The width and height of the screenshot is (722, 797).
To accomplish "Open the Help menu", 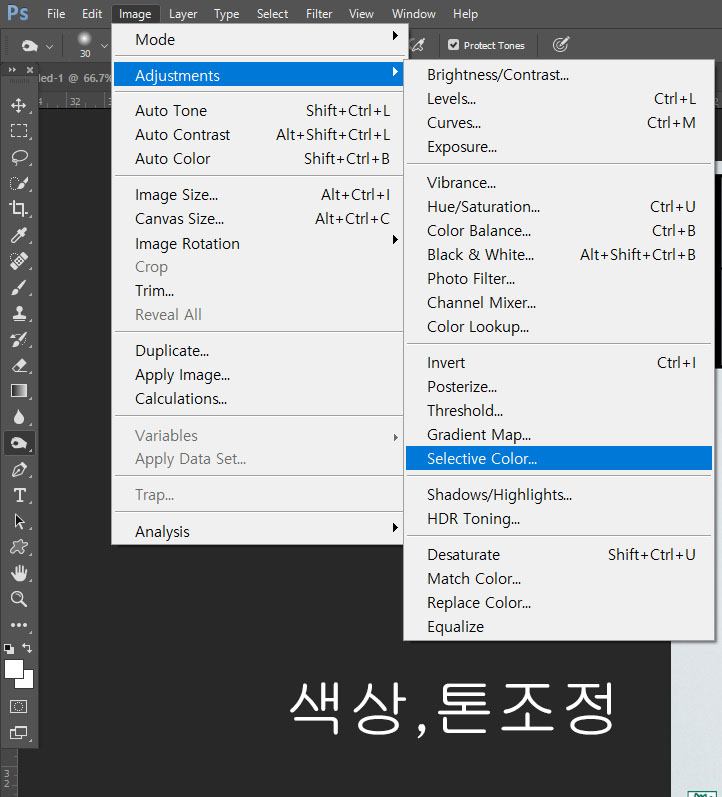I will pos(465,14).
